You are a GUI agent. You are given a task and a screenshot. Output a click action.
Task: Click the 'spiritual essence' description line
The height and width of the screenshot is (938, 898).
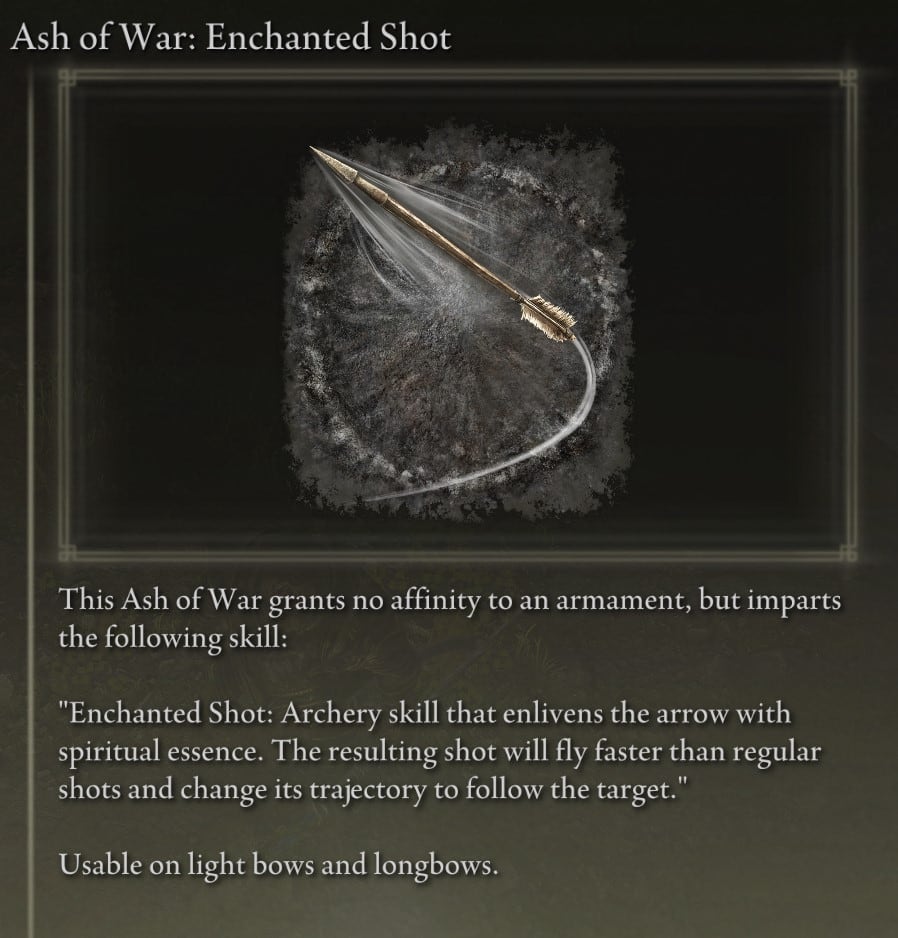tap(440, 752)
